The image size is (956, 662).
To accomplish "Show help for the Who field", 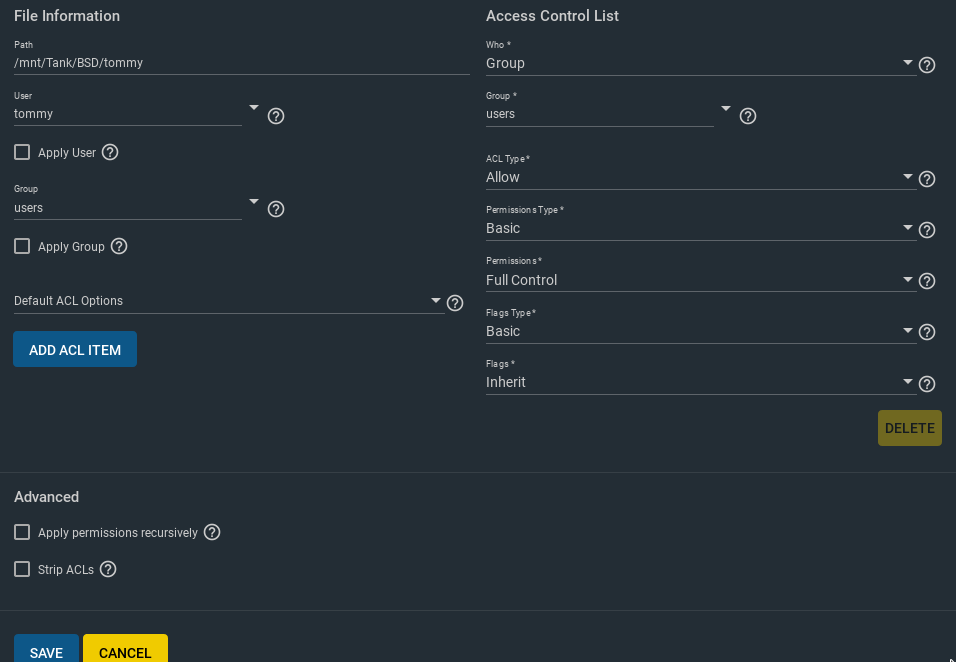I will click(927, 65).
